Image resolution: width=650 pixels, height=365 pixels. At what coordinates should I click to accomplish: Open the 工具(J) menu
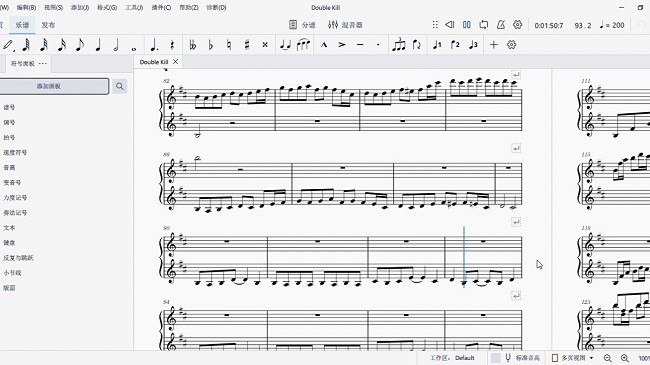pos(134,7)
